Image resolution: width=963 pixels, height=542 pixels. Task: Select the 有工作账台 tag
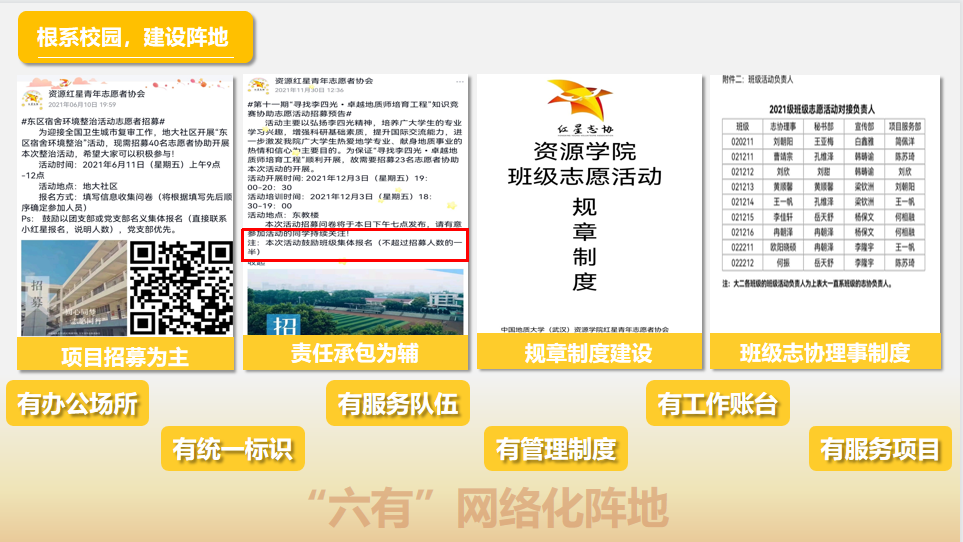click(x=716, y=404)
